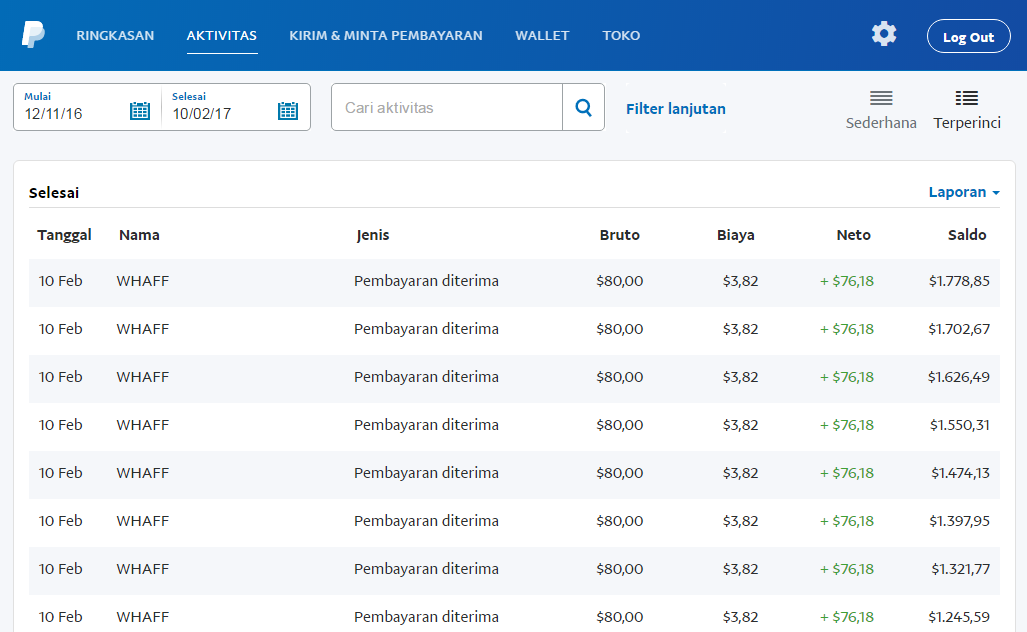Switch to Sederhana view icon
This screenshot has width=1027, height=632.
pos(881,98)
